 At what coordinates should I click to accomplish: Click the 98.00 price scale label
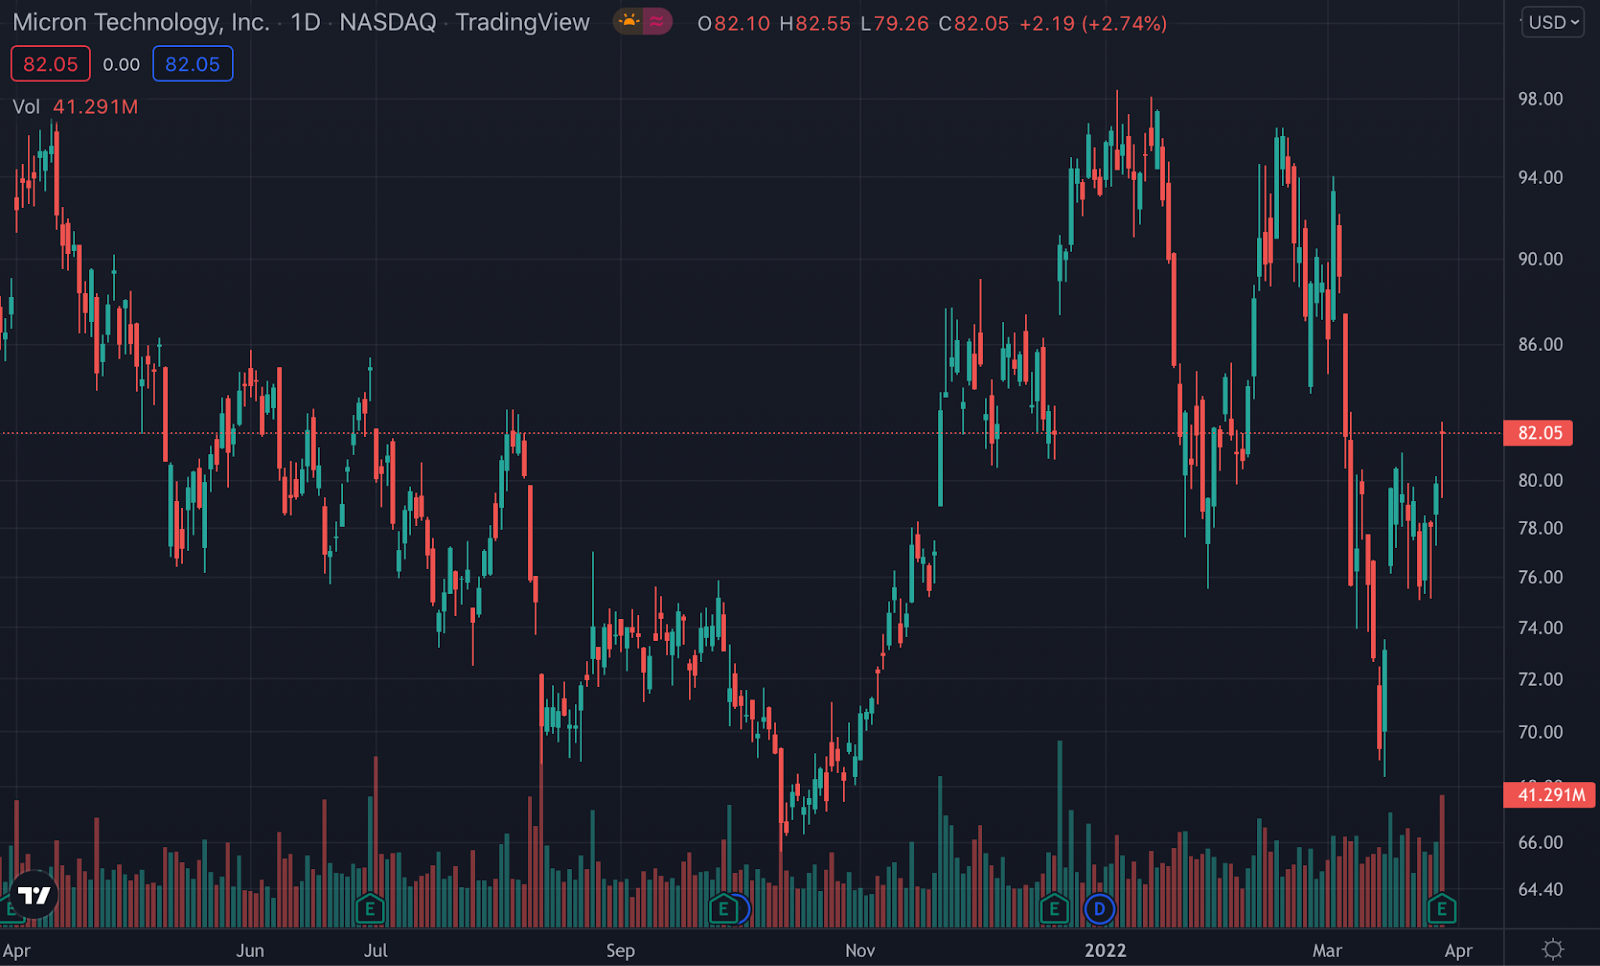[x=1540, y=98]
